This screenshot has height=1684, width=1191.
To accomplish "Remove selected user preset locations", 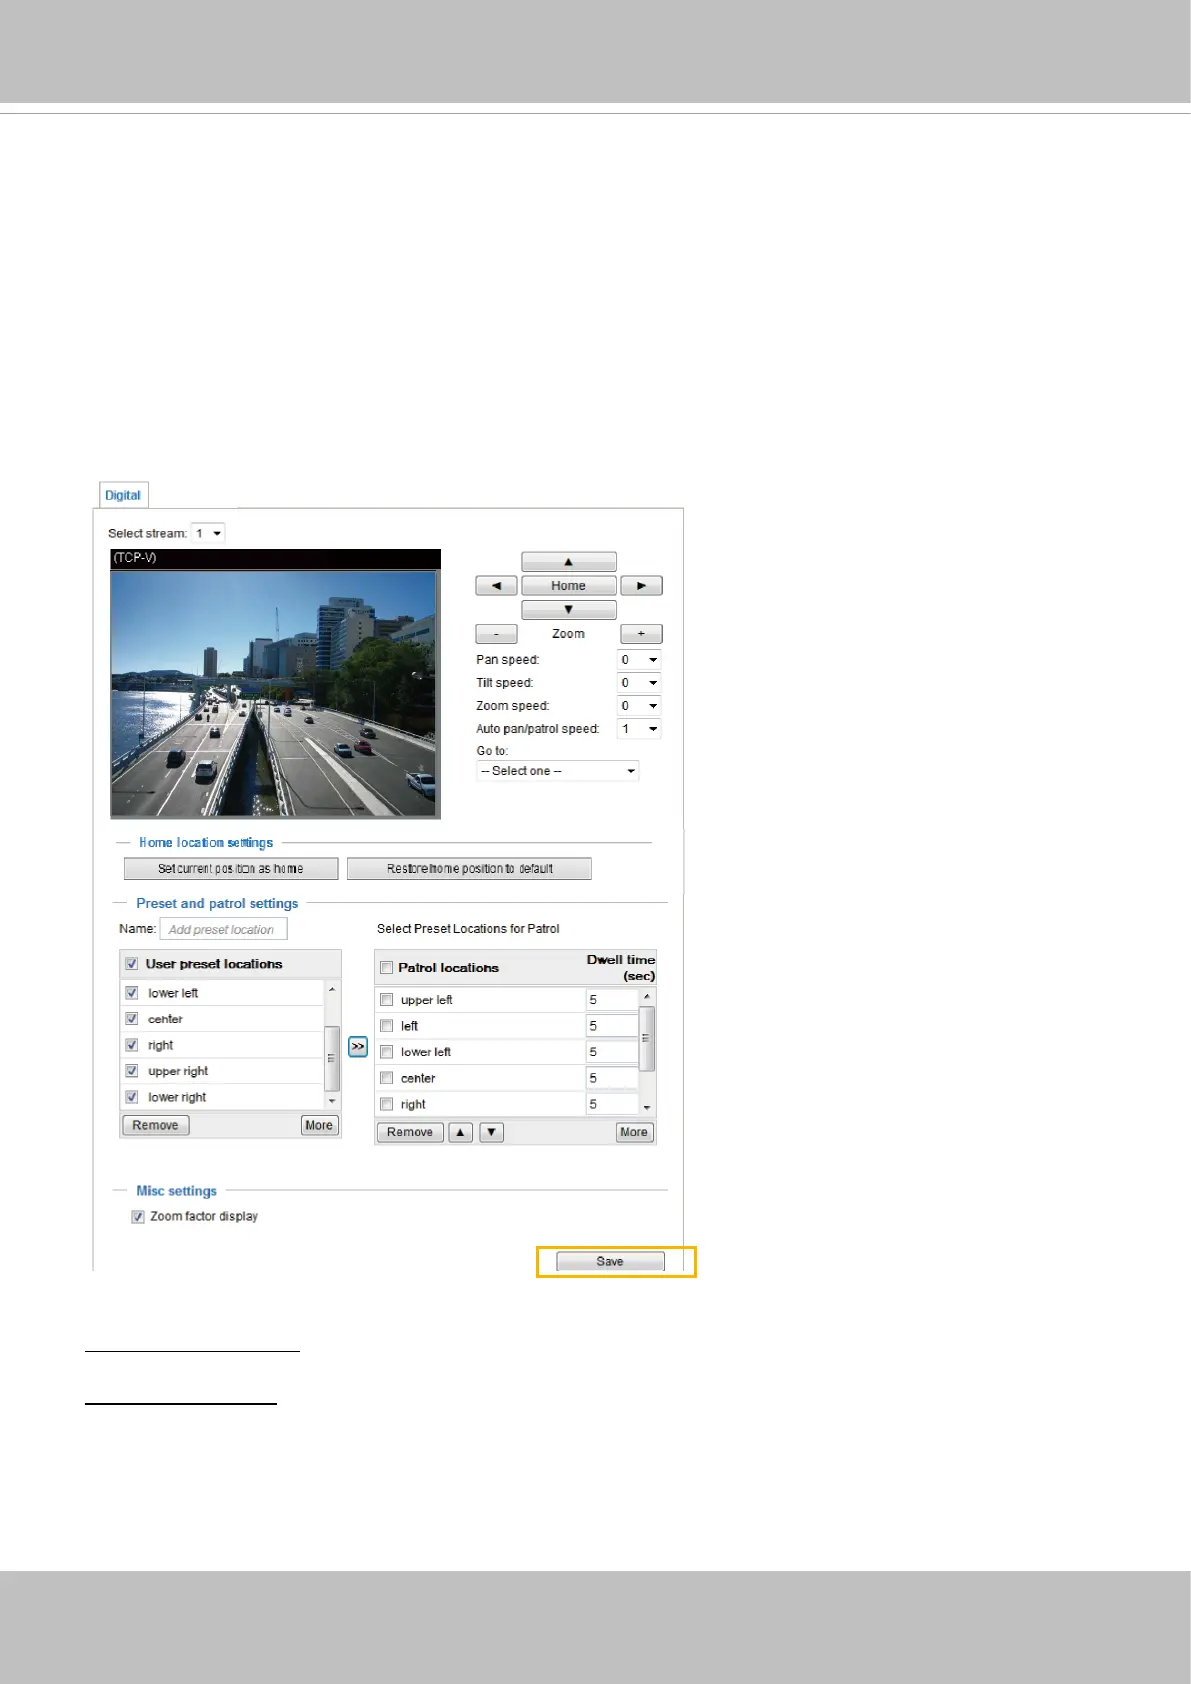I will tap(155, 1125).
